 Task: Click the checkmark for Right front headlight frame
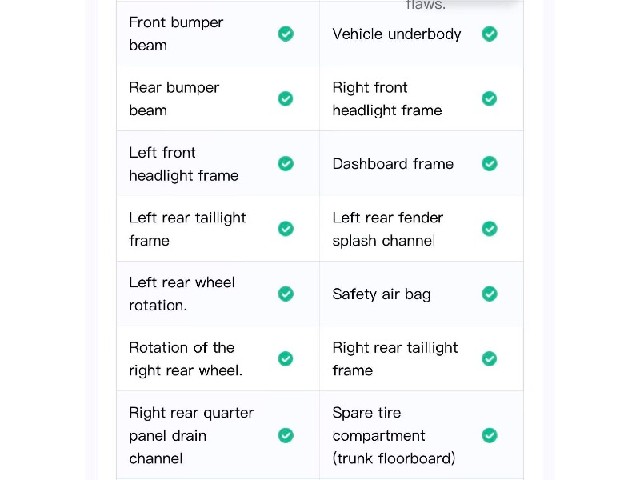coord(489,99)
